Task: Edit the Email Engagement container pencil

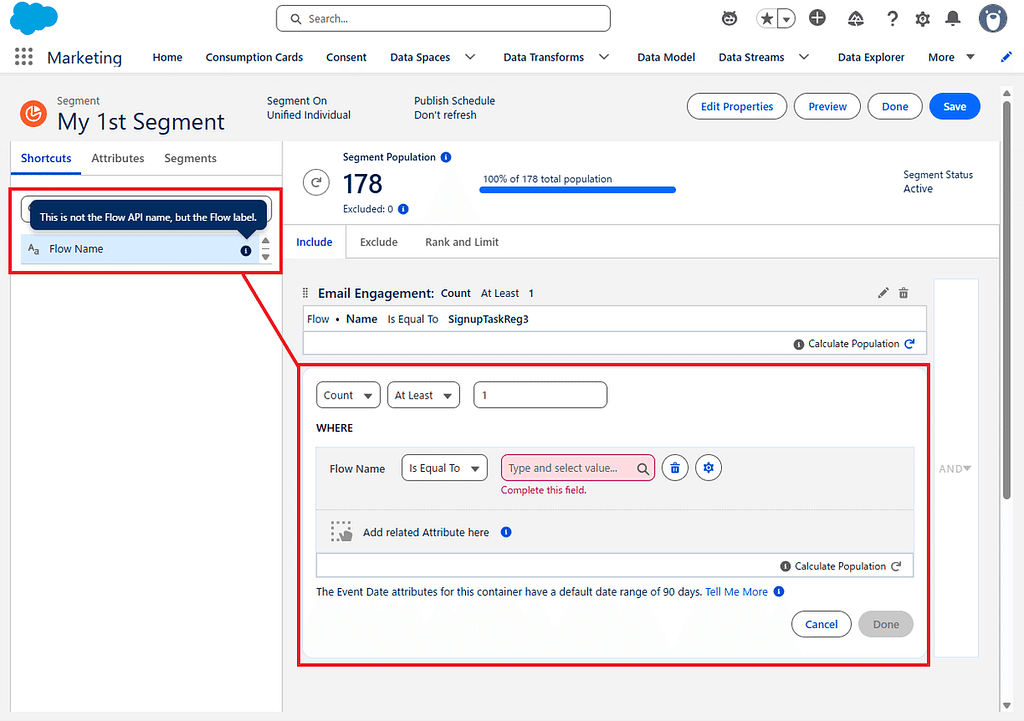Action: pos(883,293)
